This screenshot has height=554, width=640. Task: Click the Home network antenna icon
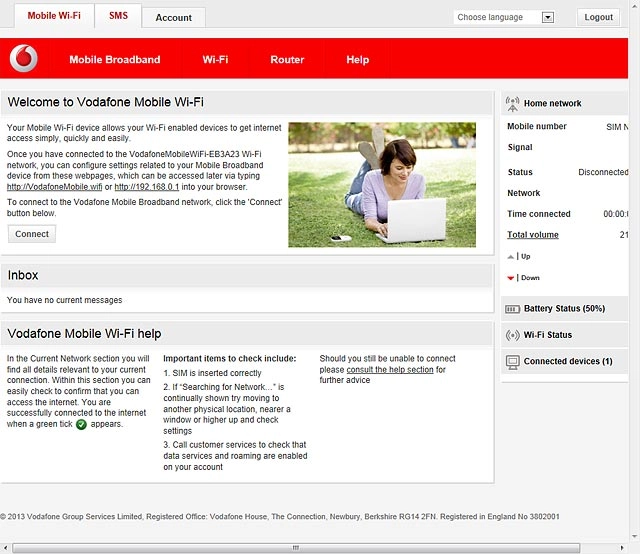tap(512, 104)
